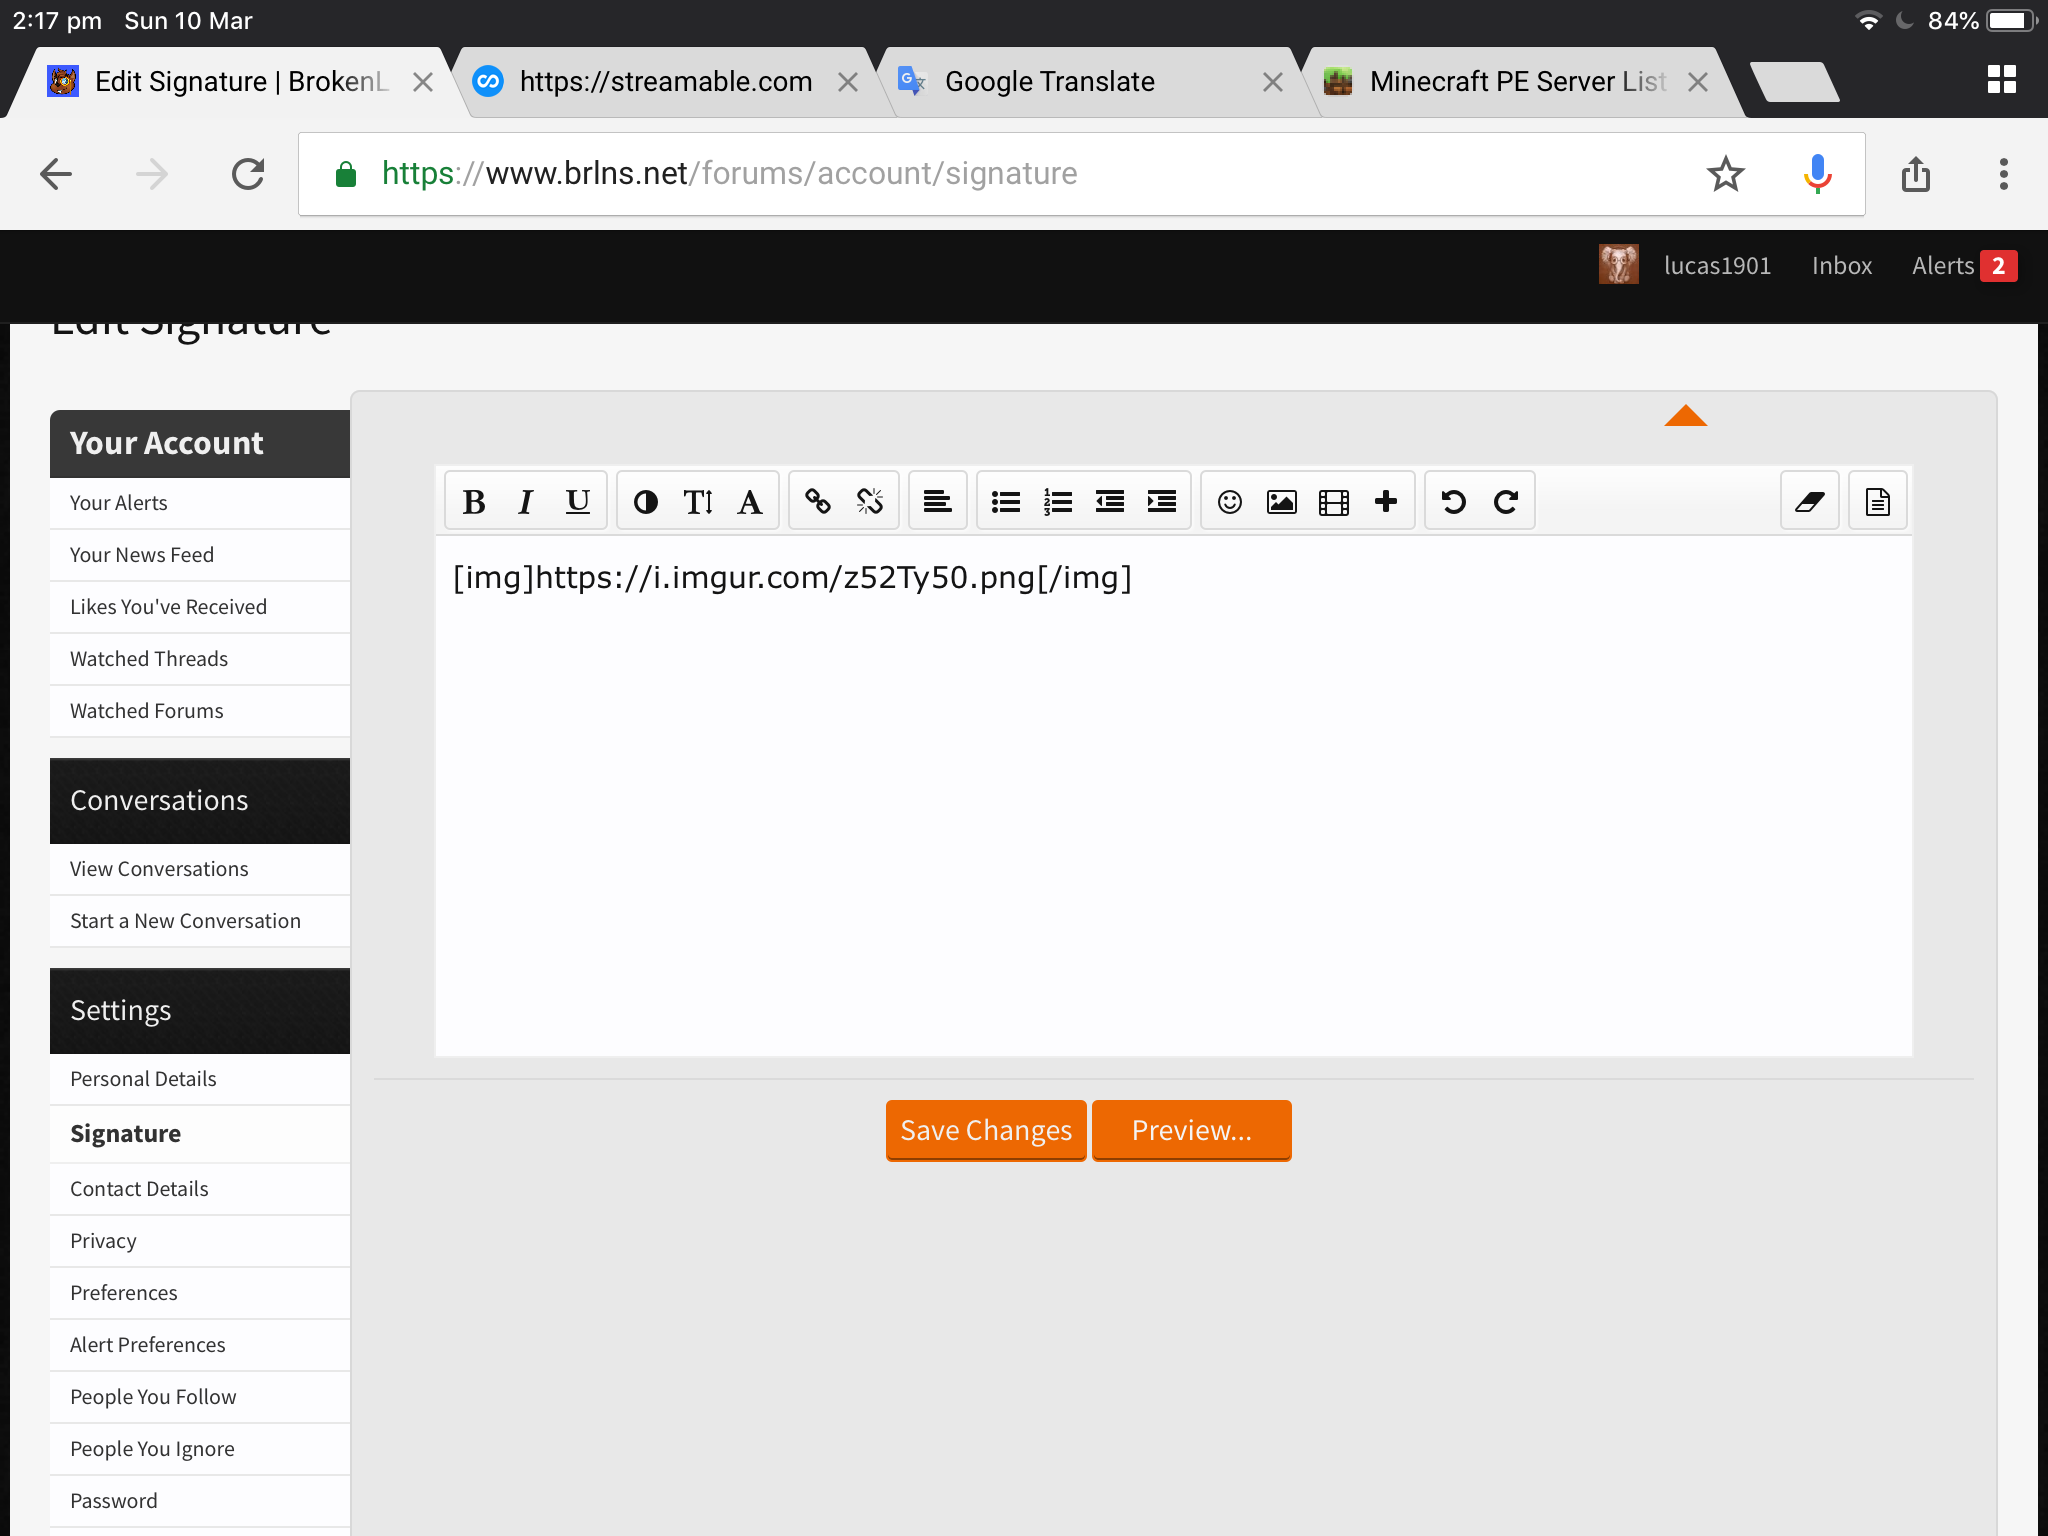Open the text color picker icon

tap(646, 501)
